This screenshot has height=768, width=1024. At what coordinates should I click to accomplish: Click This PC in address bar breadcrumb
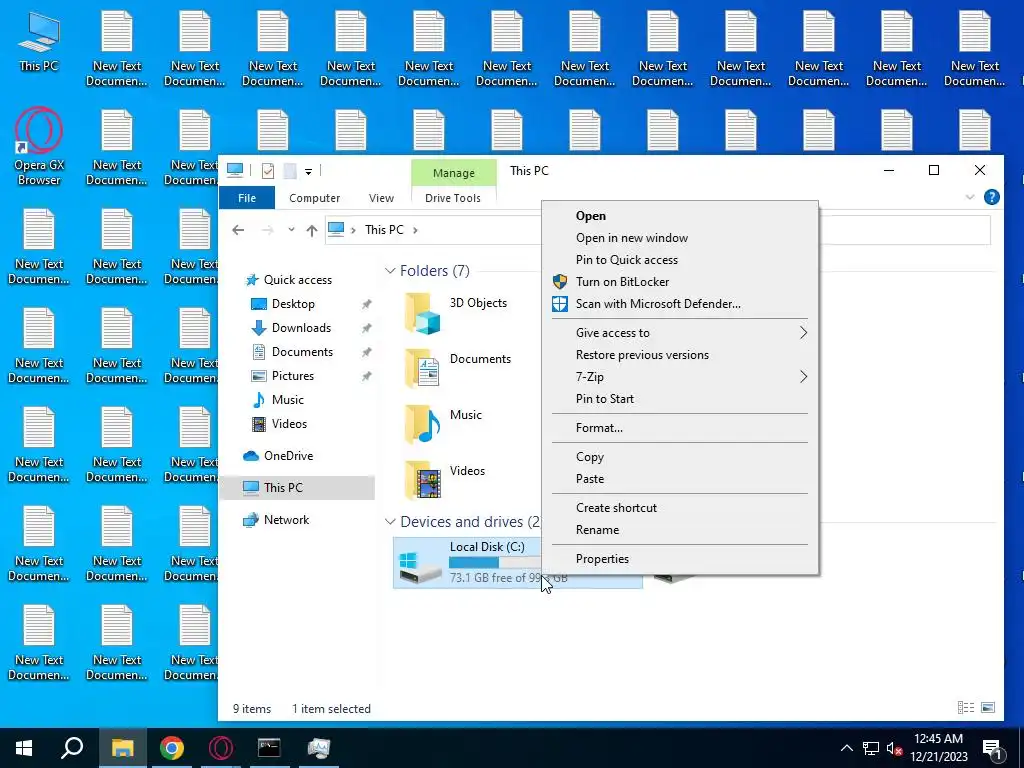coord(384,230)
